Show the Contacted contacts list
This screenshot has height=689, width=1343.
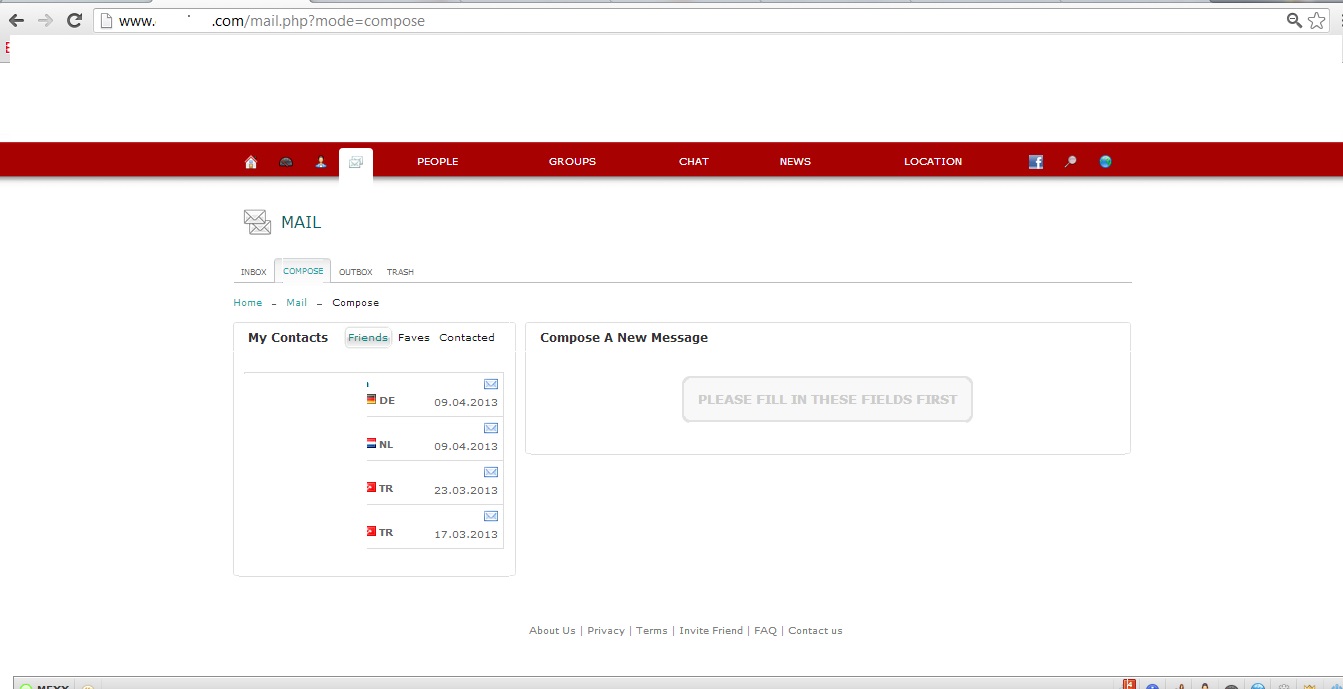(x=467, y=338)
